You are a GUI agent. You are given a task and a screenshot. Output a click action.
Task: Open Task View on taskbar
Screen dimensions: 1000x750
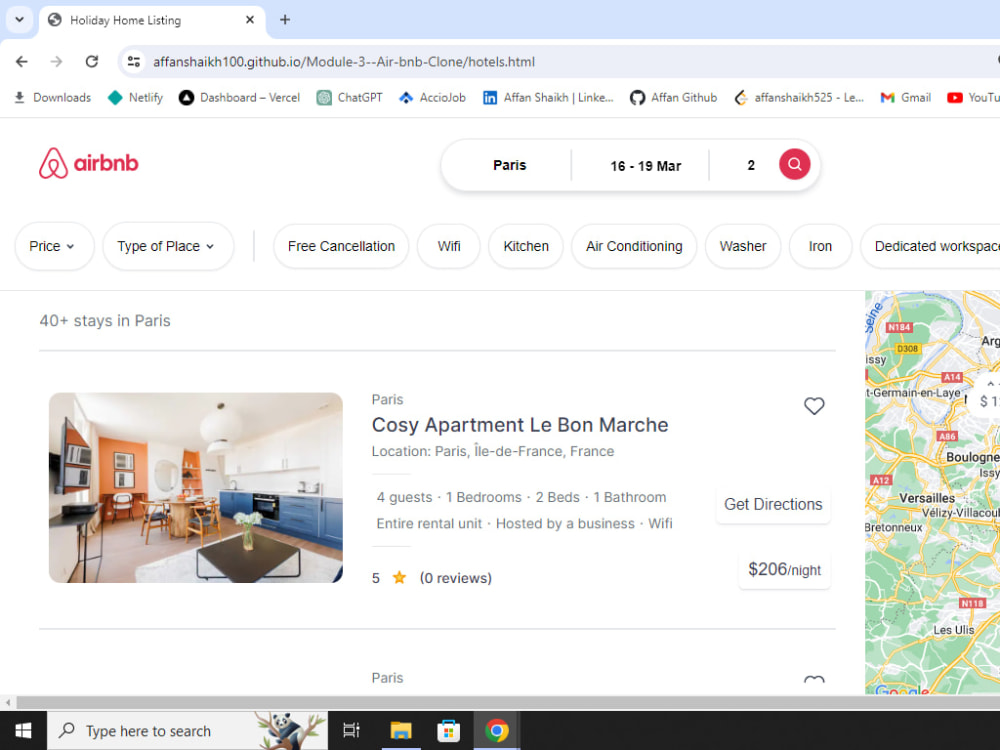coord(351,730)
